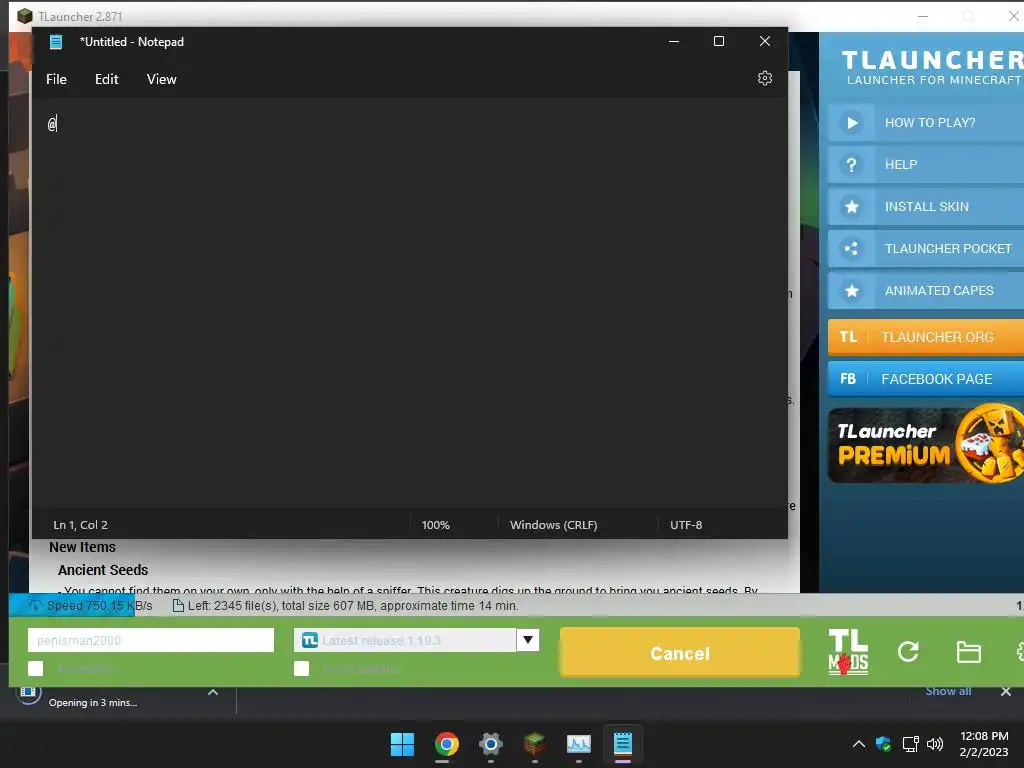Switch to Notepad taskbar icon
The image size is (1024, 768).
tap(623, 744)
